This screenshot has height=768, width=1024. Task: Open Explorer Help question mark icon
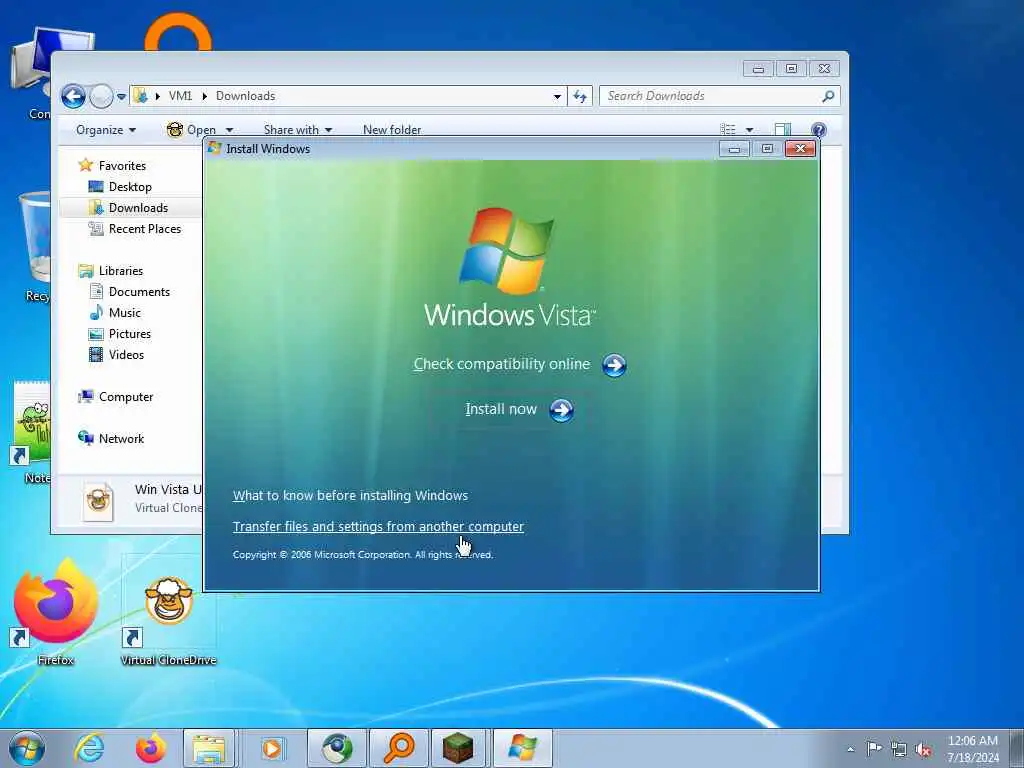pyautogui.click(x=818, y=130)
